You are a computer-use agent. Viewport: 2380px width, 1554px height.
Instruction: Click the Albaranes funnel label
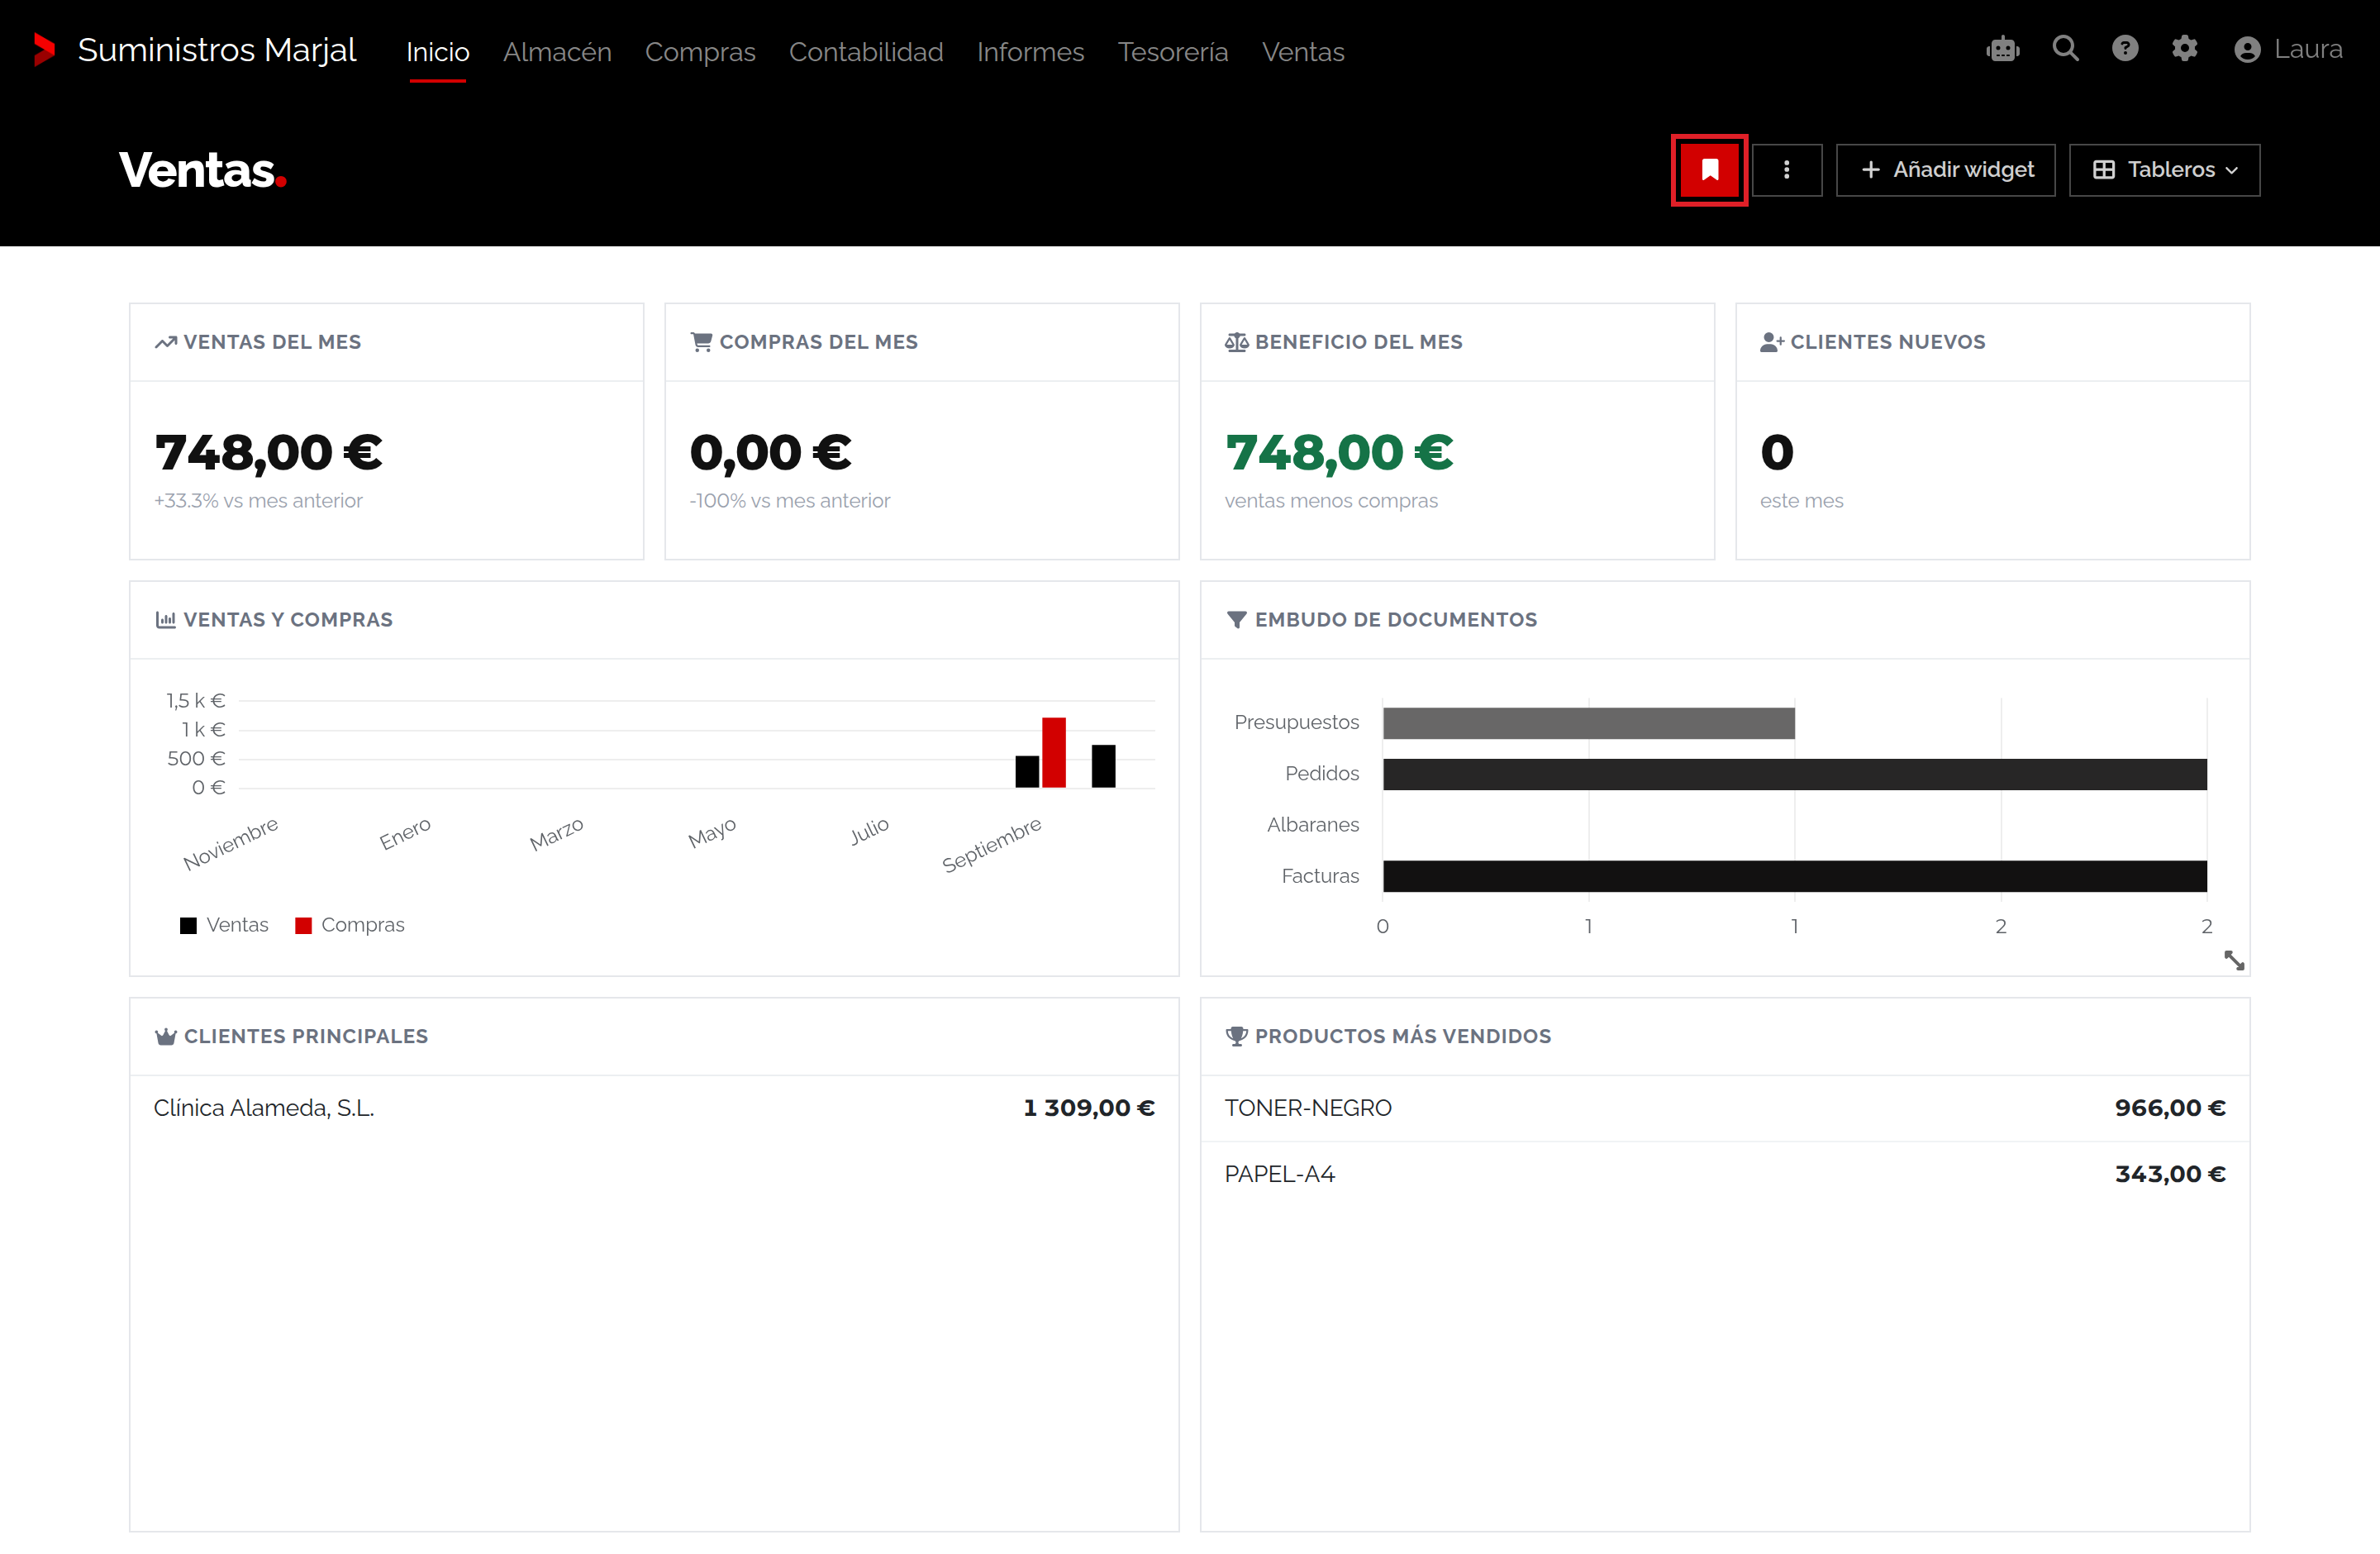[x=1313, y=825]
